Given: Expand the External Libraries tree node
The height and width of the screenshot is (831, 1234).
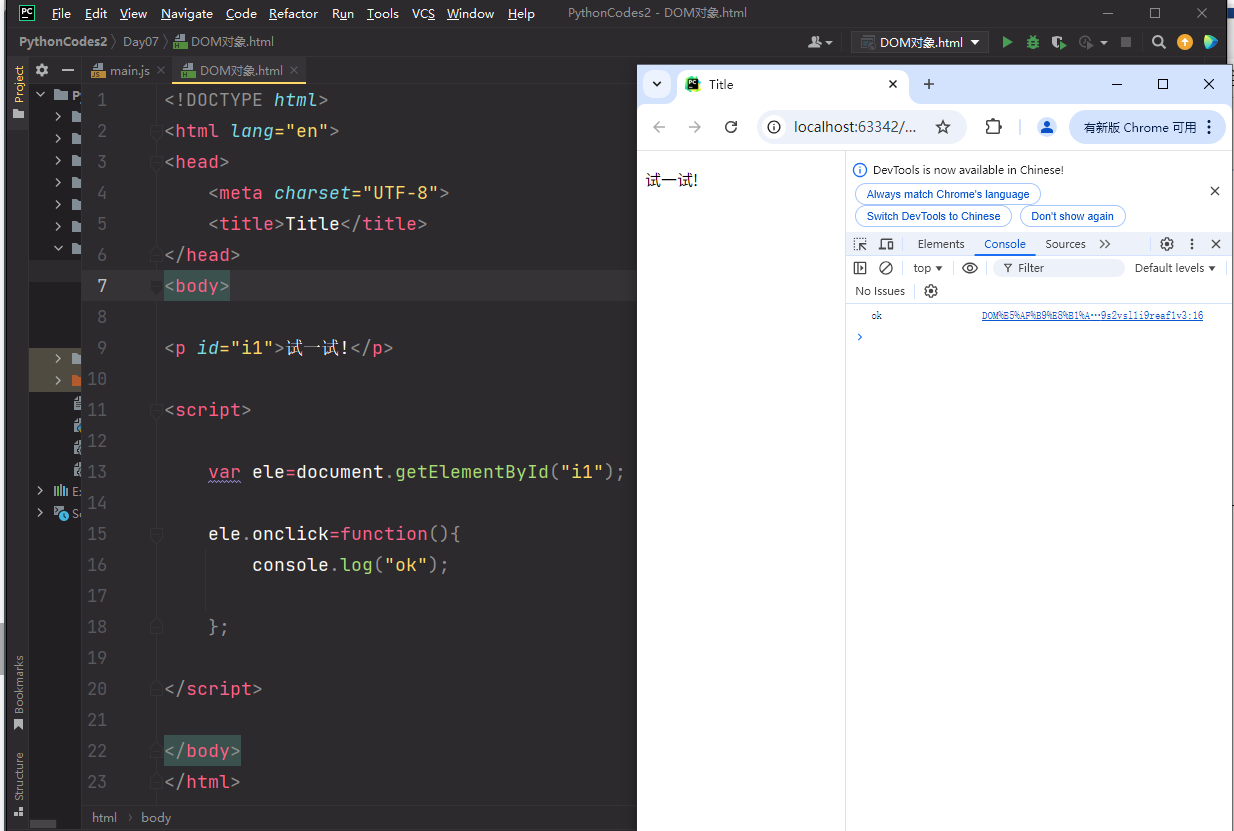Looking at the screenshot, I should click(40, 491).
